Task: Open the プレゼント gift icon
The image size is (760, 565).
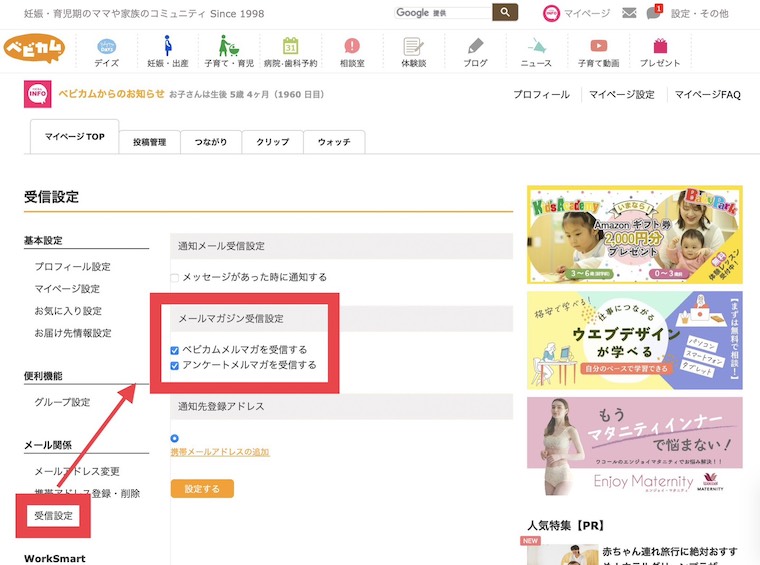Action: [660, 46]
